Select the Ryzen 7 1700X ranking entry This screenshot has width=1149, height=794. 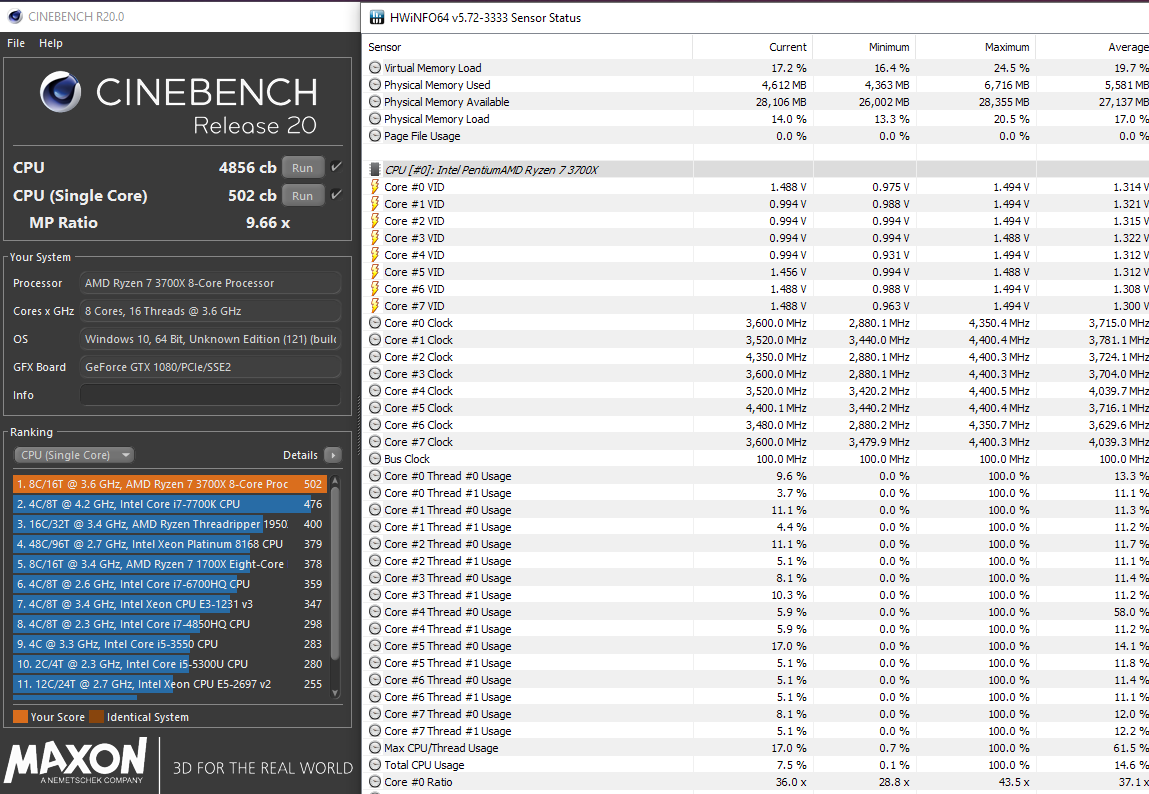pyautogui.click(x=169, y=564)
